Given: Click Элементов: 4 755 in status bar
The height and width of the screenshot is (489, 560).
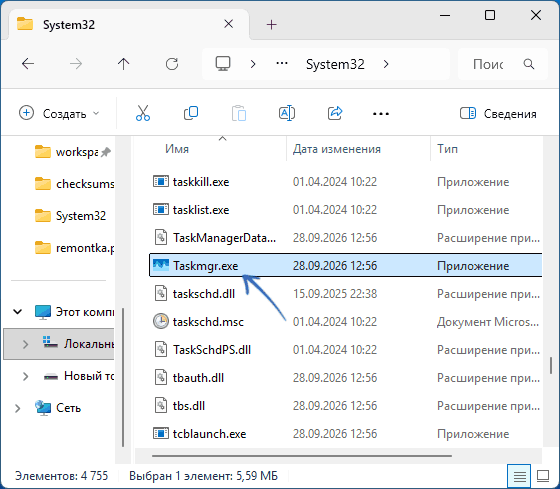Looking at the screenshot, I should point(61,476).
